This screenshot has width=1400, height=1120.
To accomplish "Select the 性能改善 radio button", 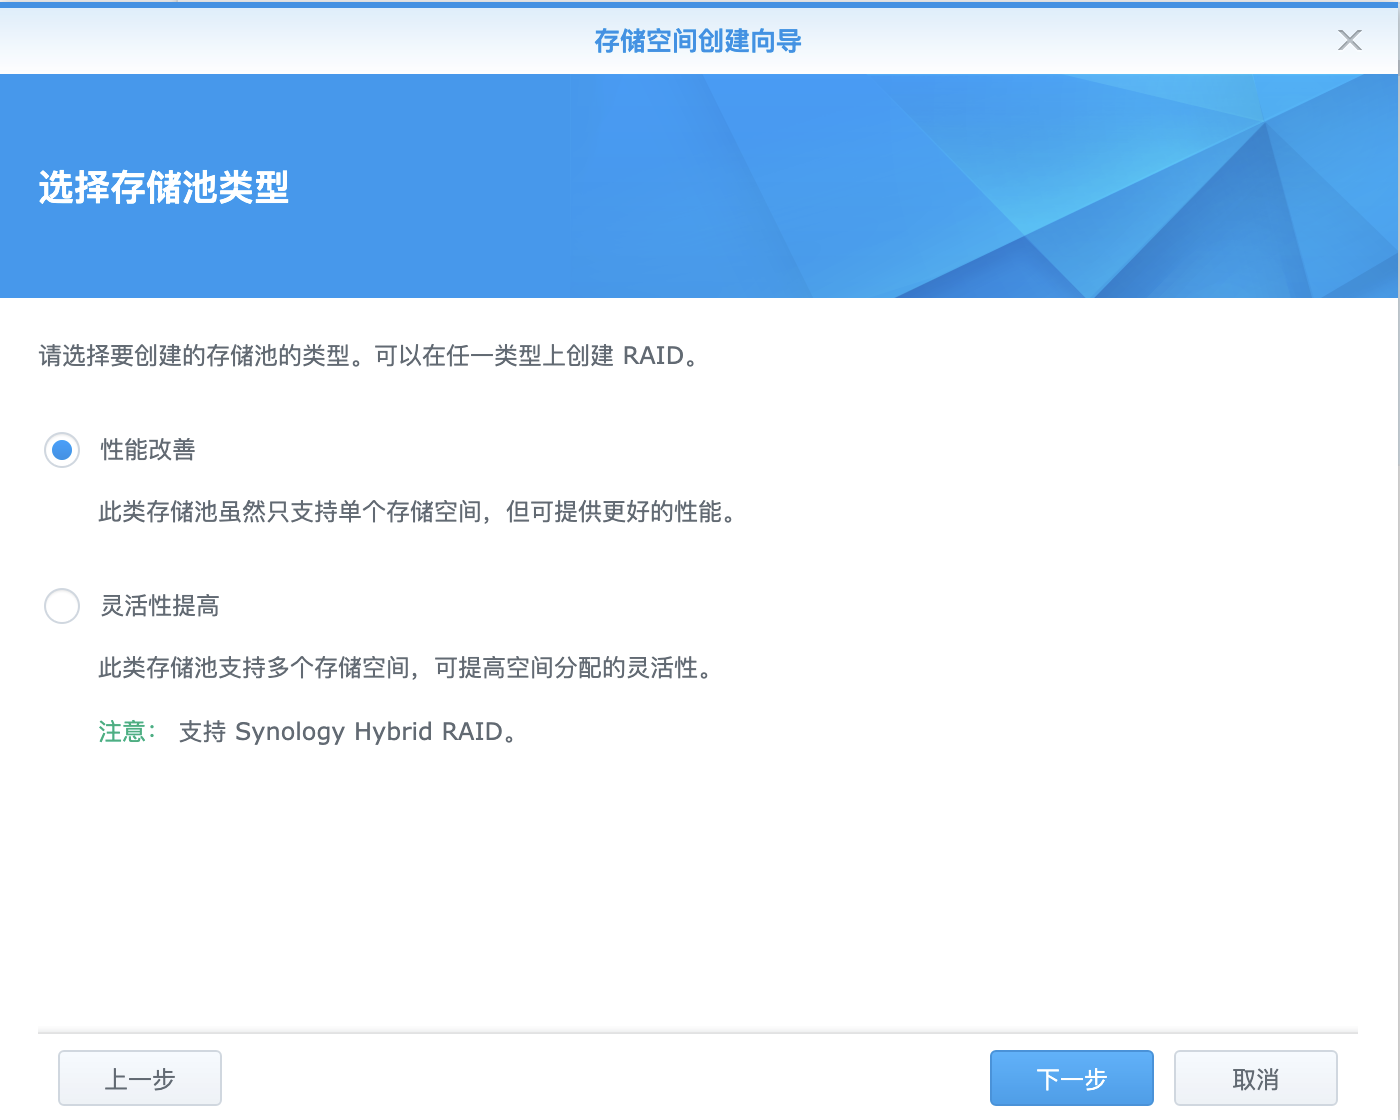I will click(62, 450).
